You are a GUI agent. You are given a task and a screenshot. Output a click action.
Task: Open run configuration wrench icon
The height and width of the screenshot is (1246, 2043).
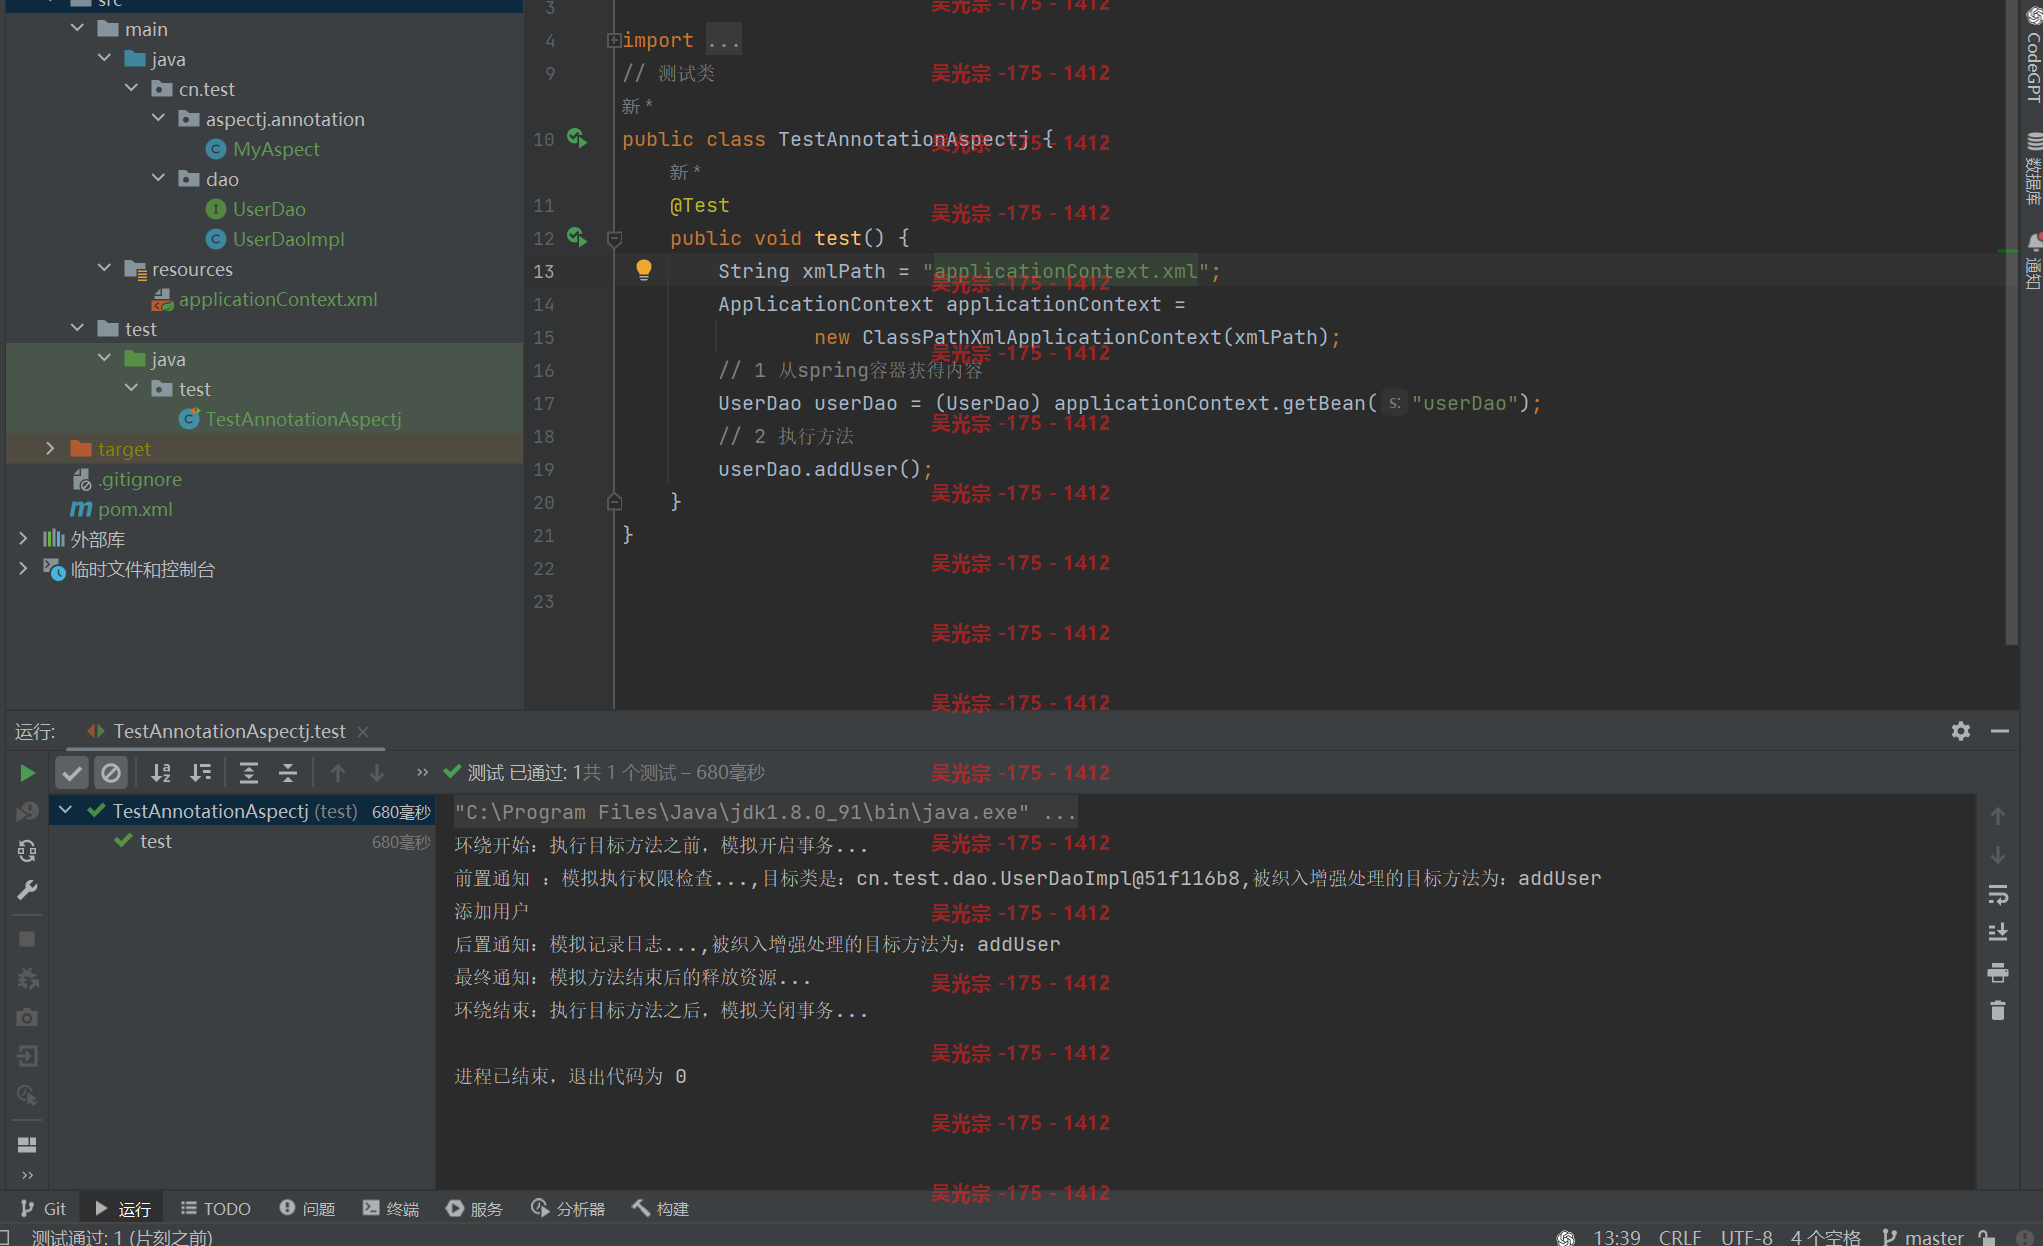pos(27,890)
